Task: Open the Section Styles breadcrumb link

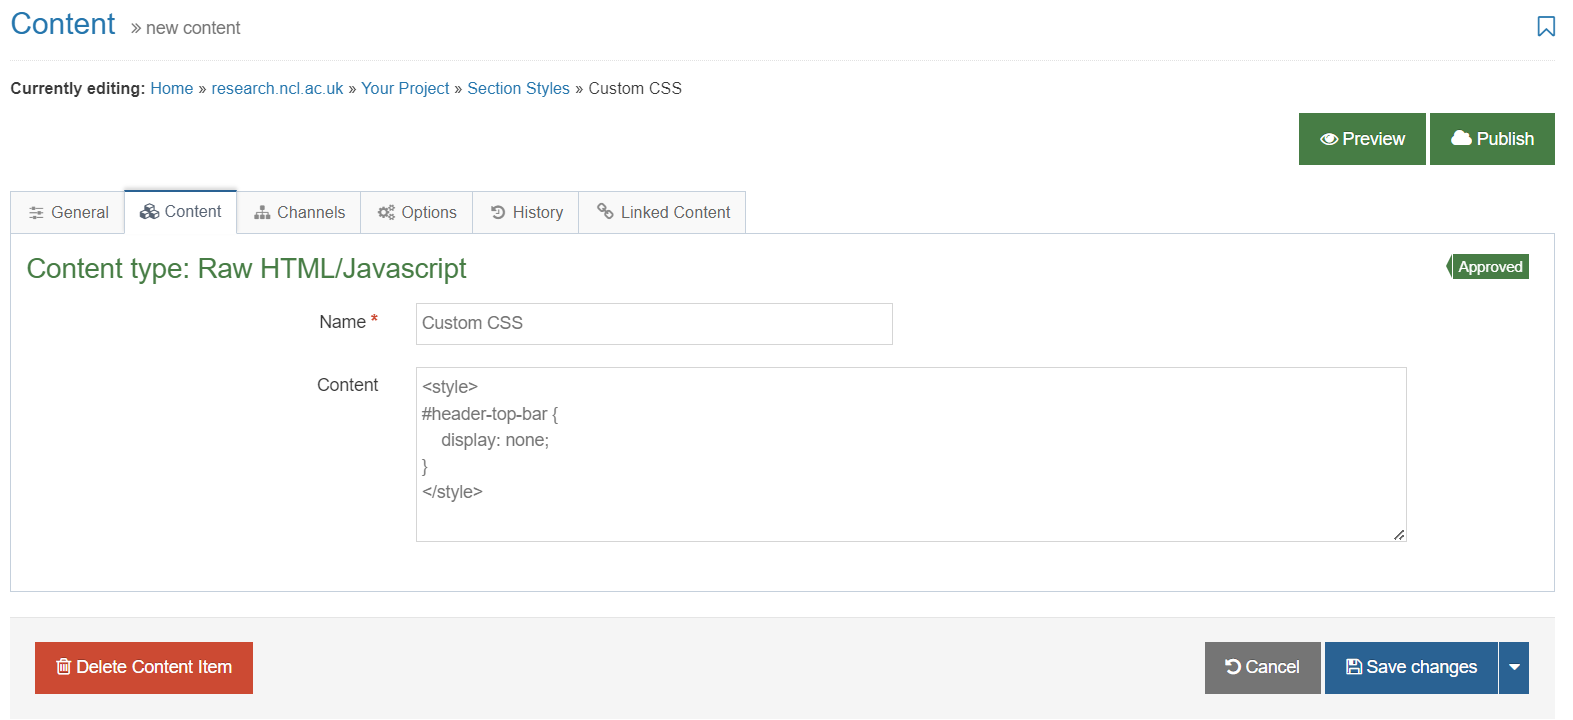Action: tap(518, 88)
